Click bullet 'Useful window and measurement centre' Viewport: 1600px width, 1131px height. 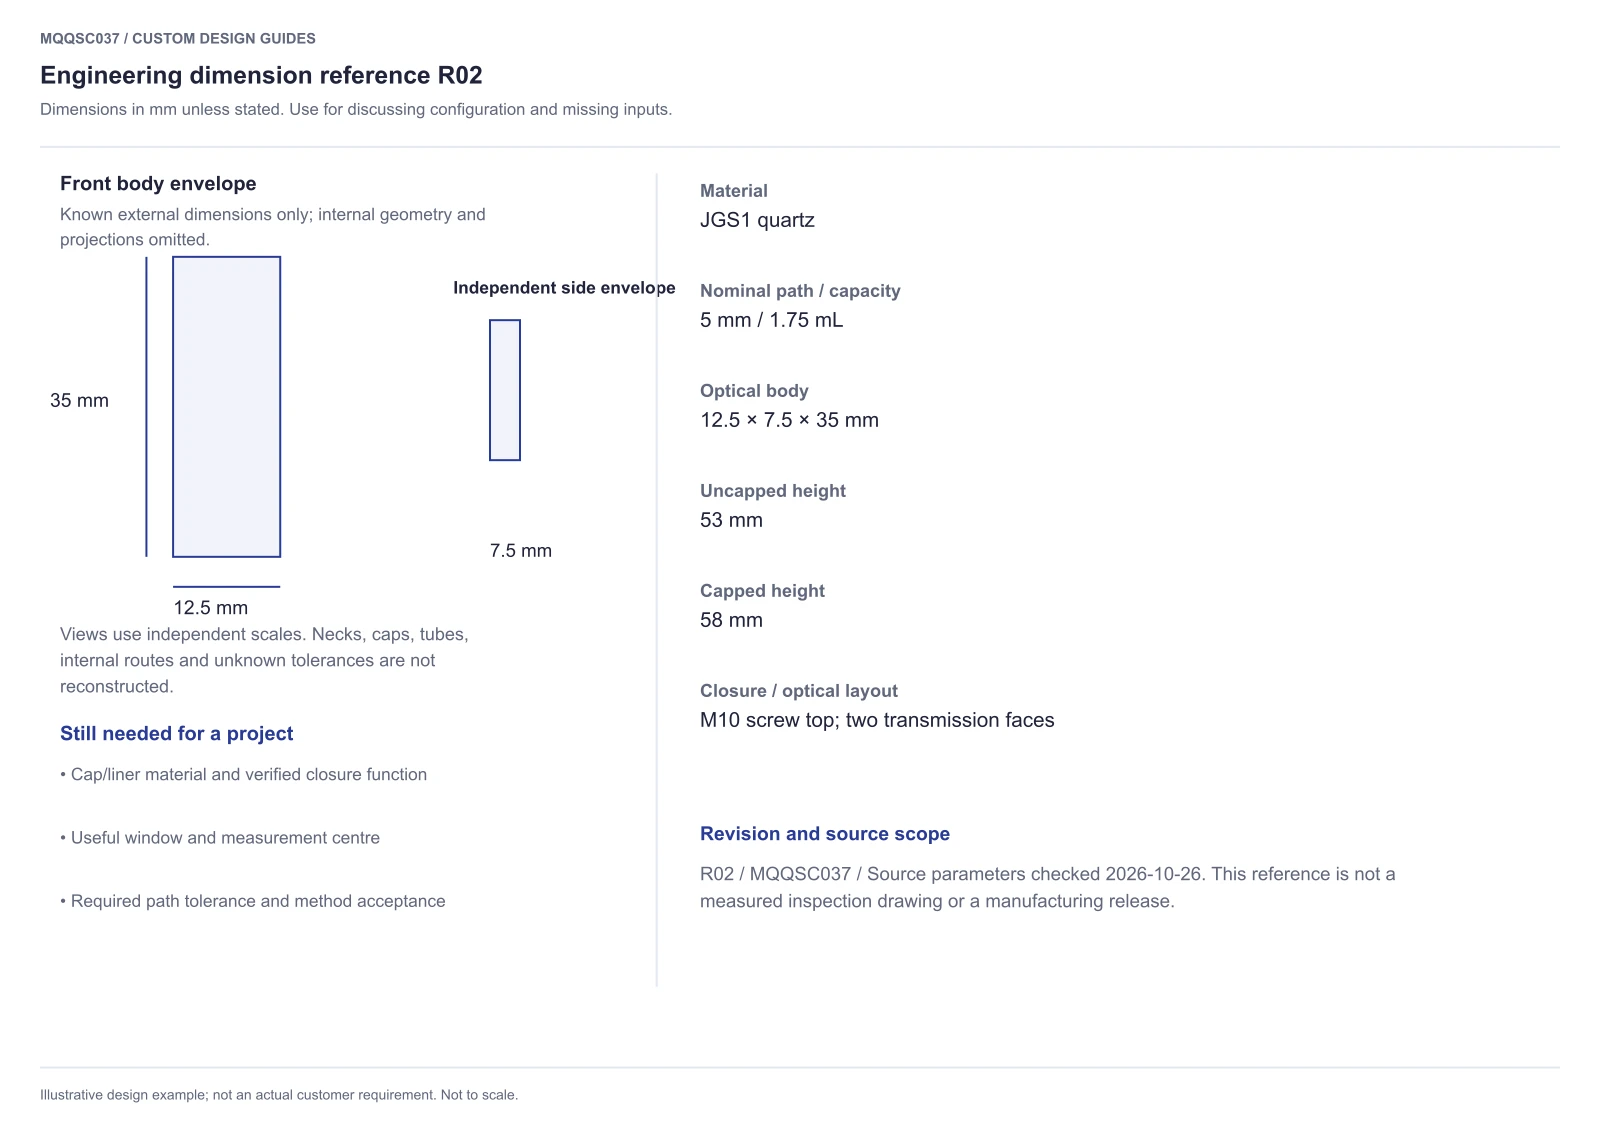(x=220, y=837)
